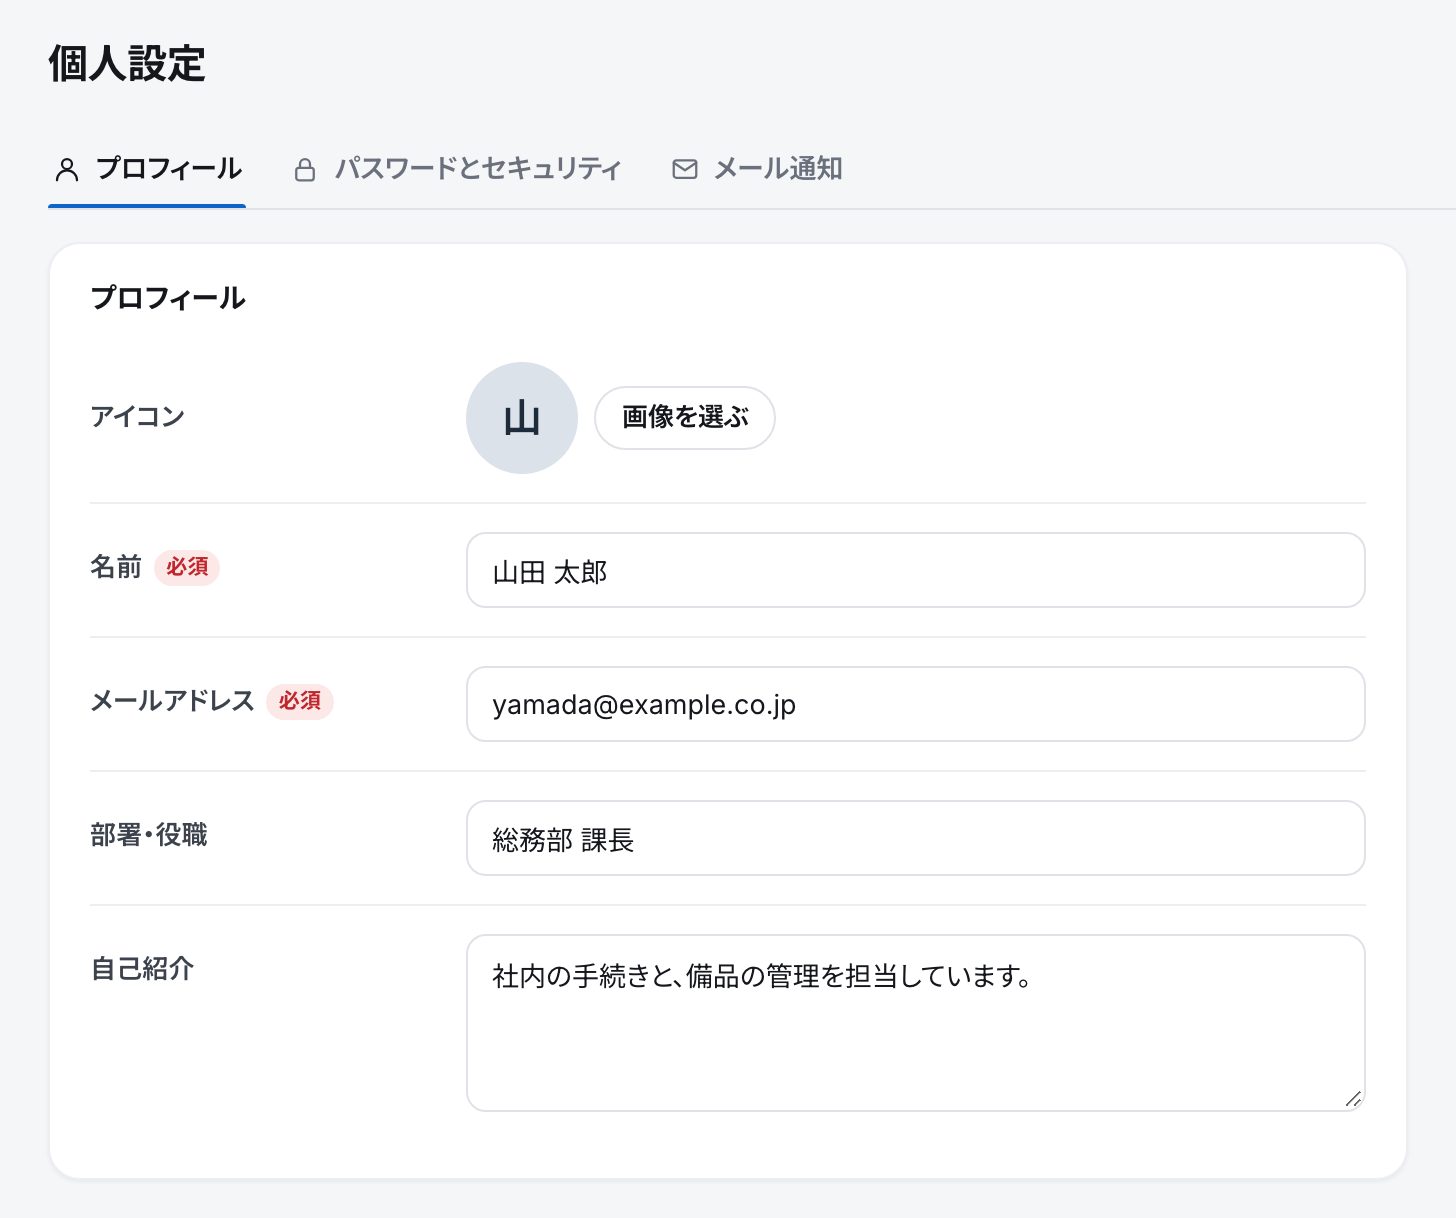Click the 必須 badge next to メールアドレス
This screenshot has height=1218, width=1456.
click(300, 701)
